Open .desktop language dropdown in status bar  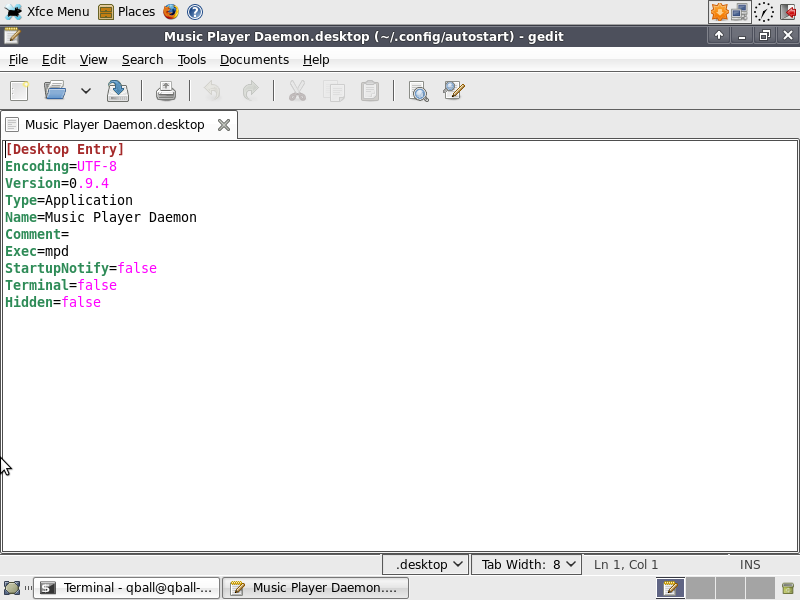[426, 564]
